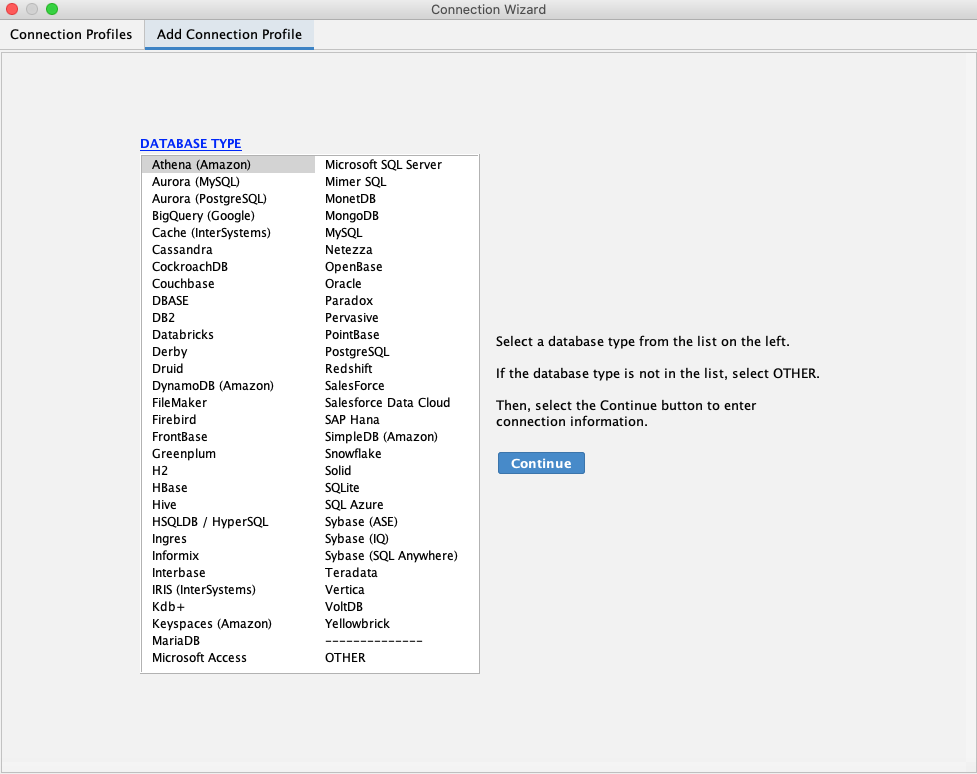This screenshot has width=977, height=774.
Task: Choose Redshift from the list
Action: click(348, 369)
